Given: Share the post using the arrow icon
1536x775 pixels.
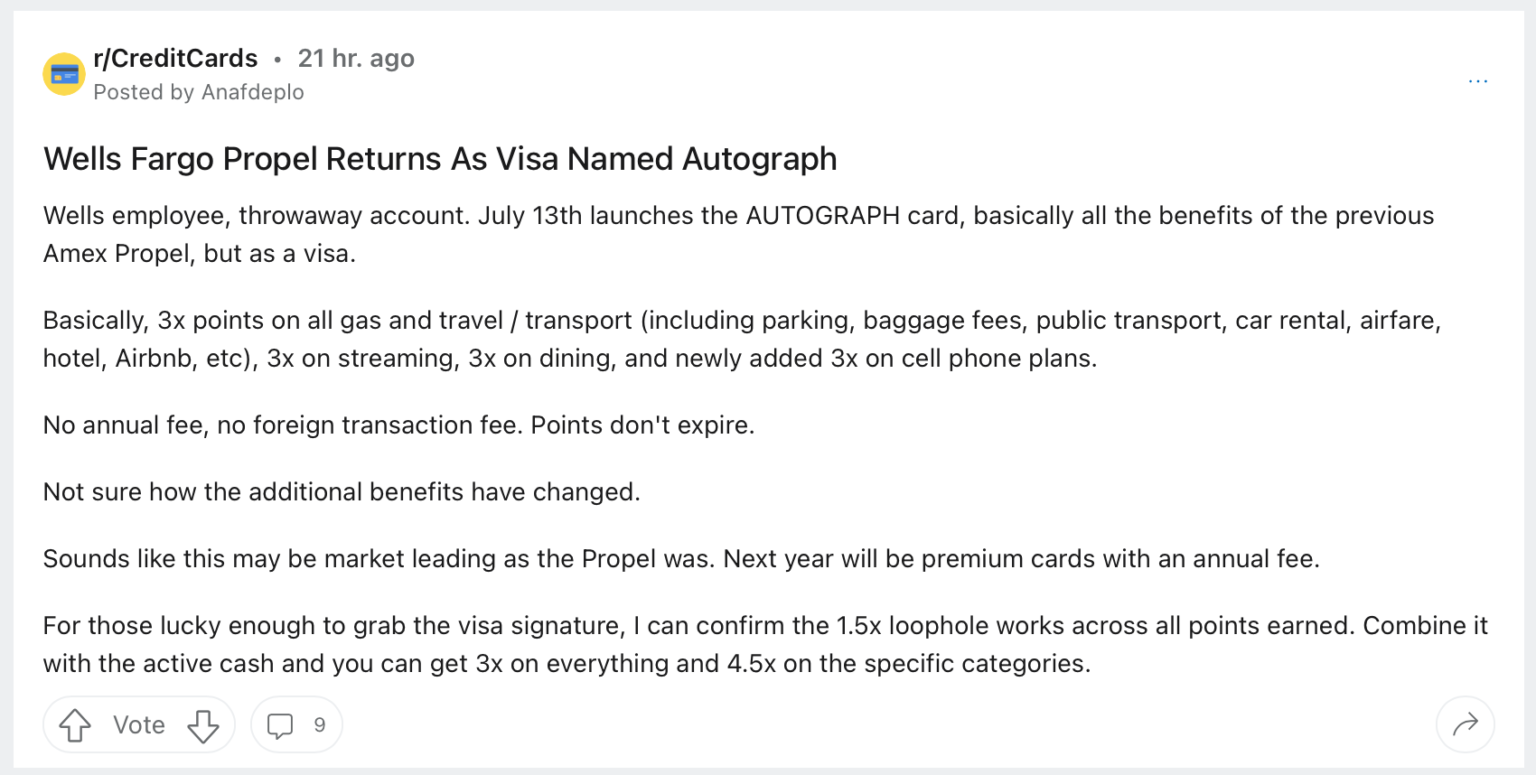Looking at the screenshot, I should pyautogui.click(x=1465, y=725).
